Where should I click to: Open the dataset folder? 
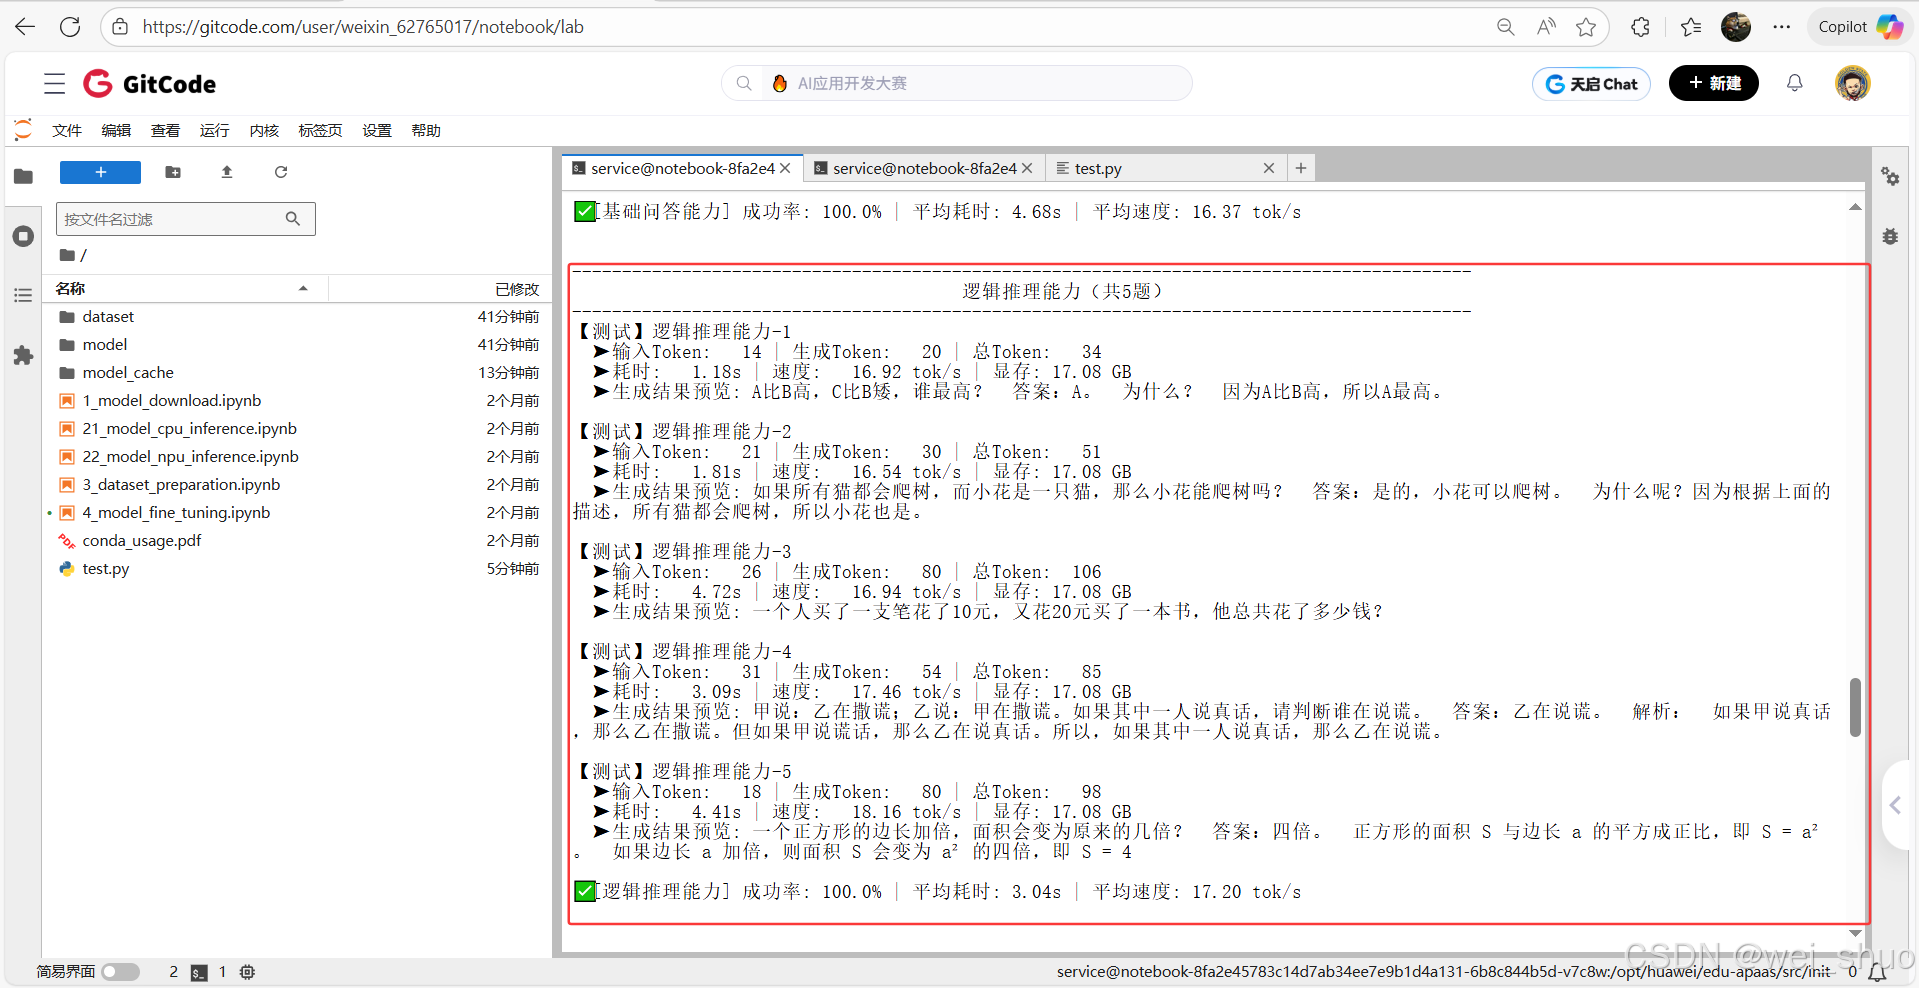pyautogui.click(x=297, y=316)
